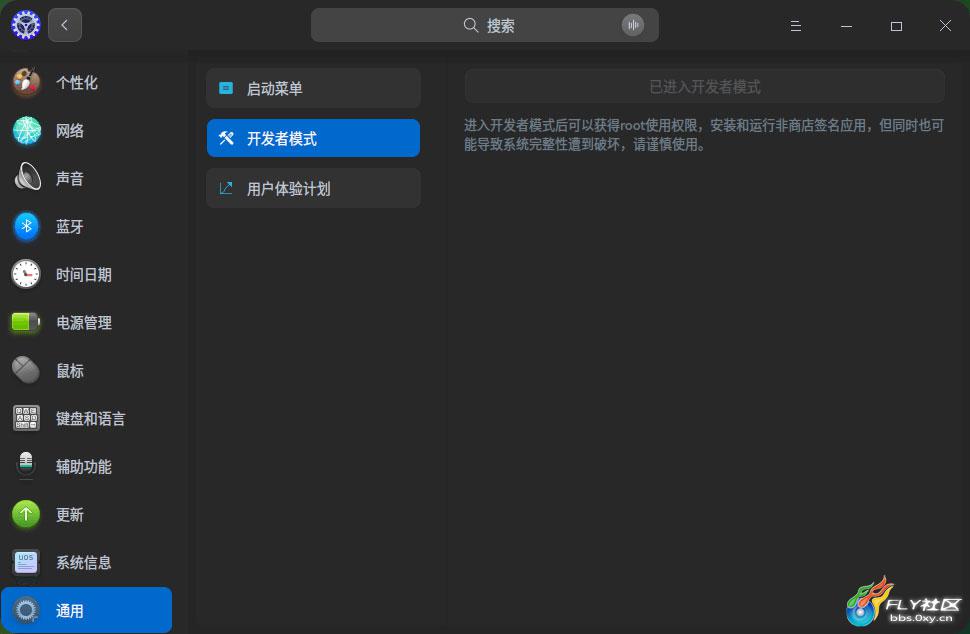Minimize the Control Center window

point(846,26)
